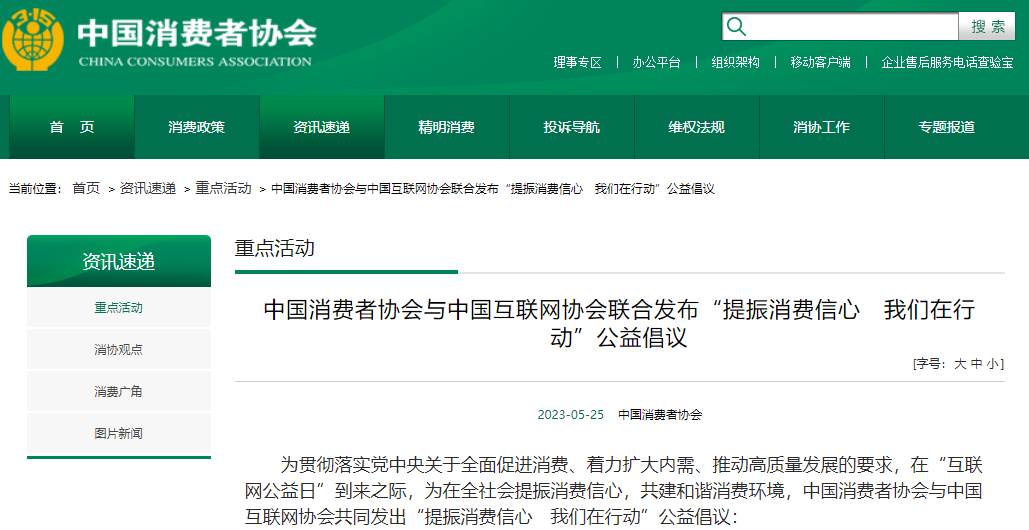Open 组织架构 link

pos(736,63)
